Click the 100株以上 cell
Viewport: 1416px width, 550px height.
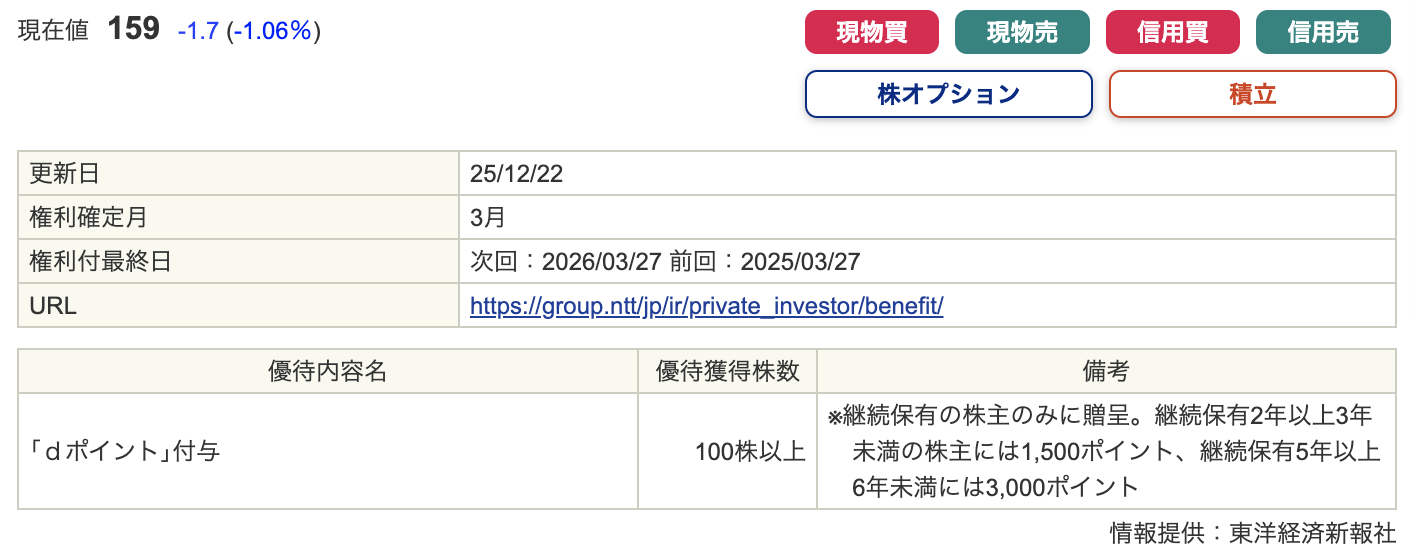tap(750, 452)
